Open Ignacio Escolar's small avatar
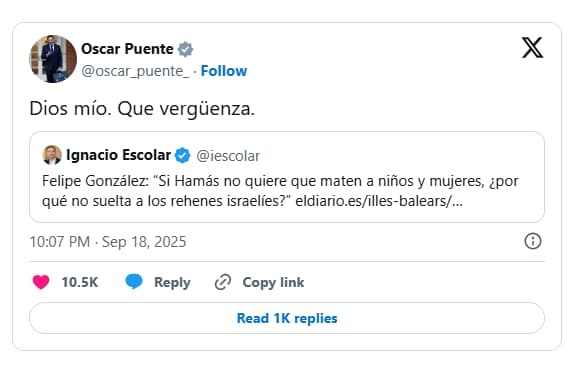 [x=52, y=155]
